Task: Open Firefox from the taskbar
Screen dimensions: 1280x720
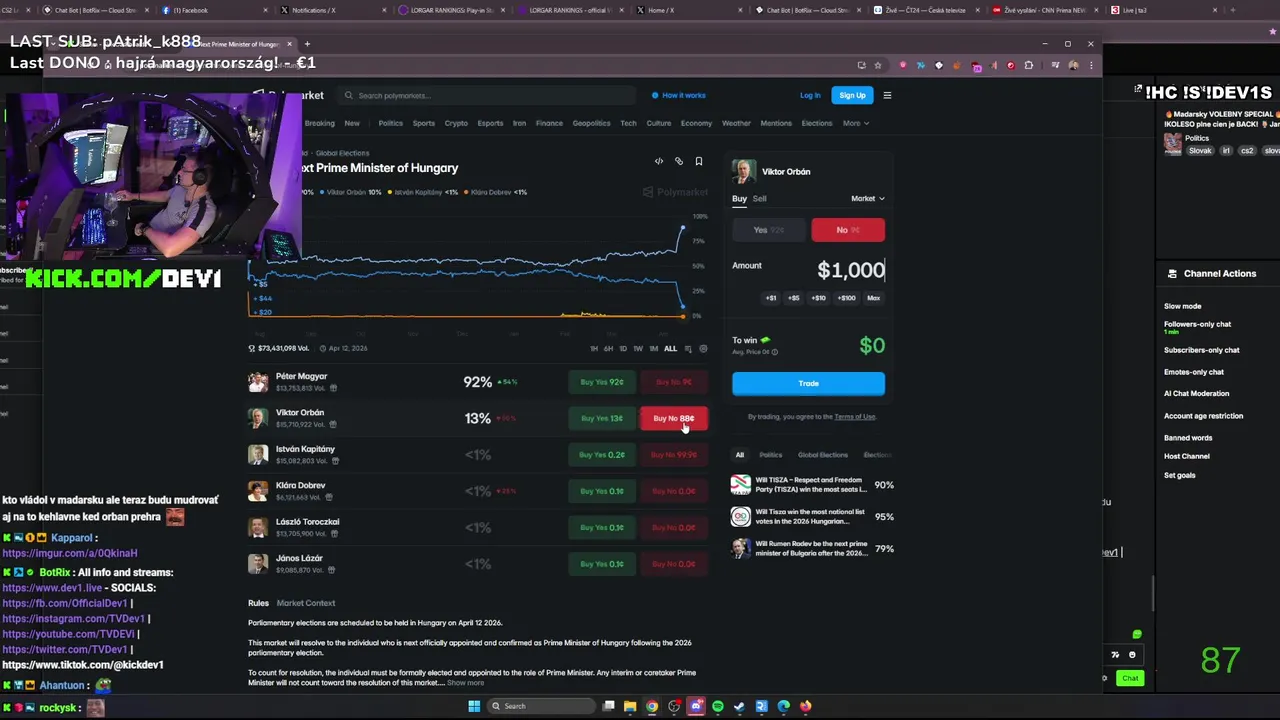Action: click(805, 706)
